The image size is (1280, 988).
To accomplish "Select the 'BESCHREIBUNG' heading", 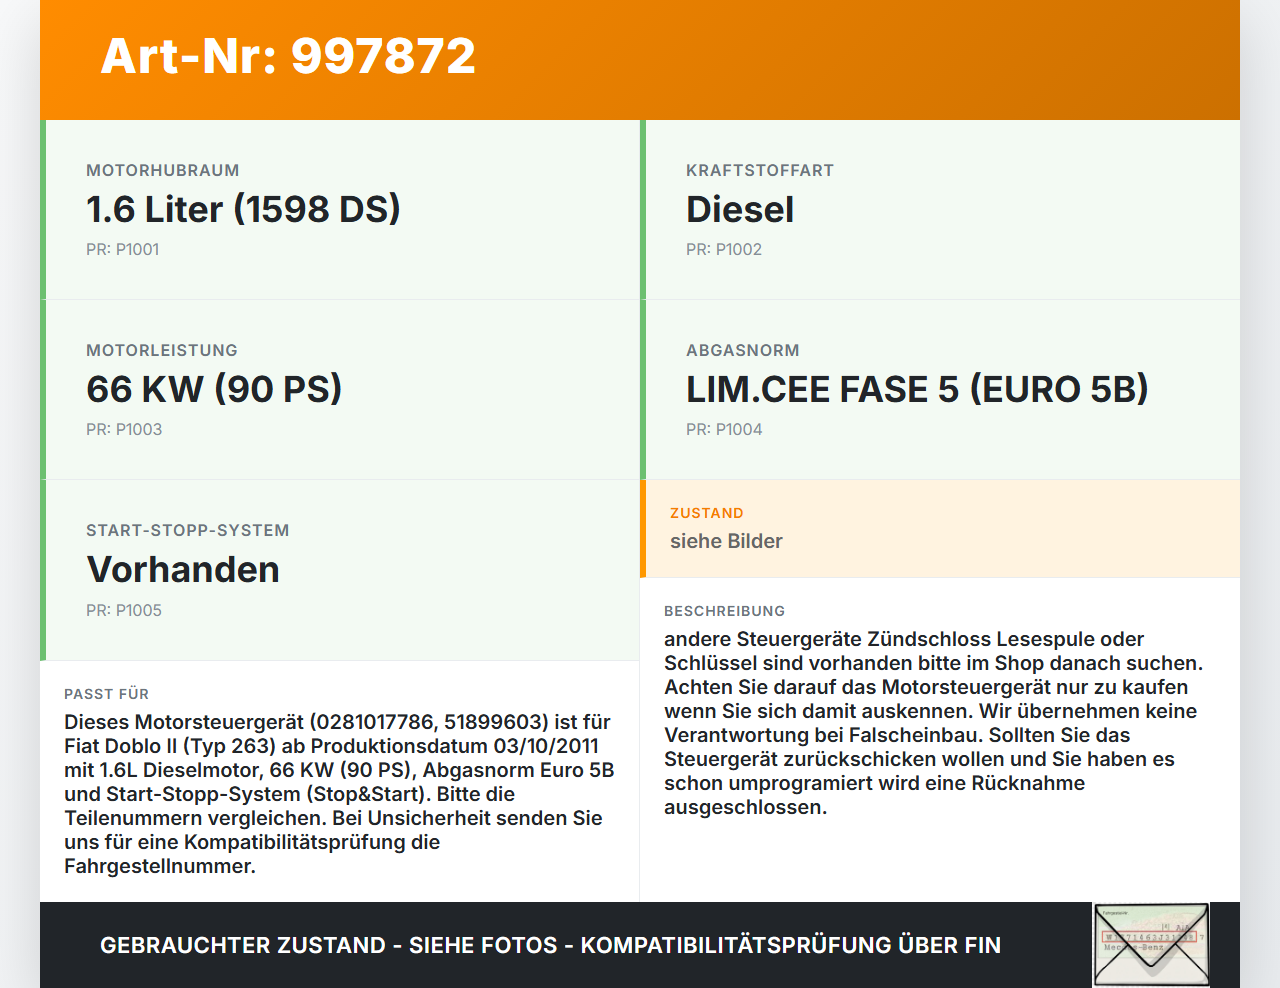I will click(725, 611).
